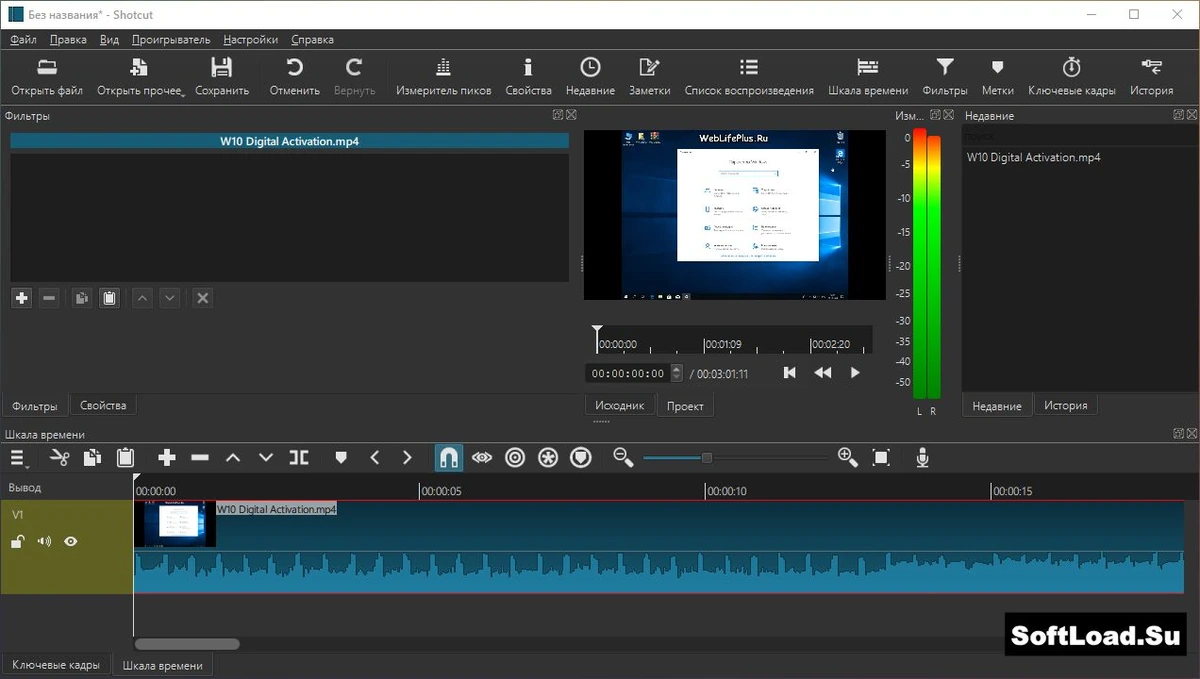Screen dimensions: 1200x679
Task: Toggle scrub while dragging eye icon
Action: click(482, 458)
